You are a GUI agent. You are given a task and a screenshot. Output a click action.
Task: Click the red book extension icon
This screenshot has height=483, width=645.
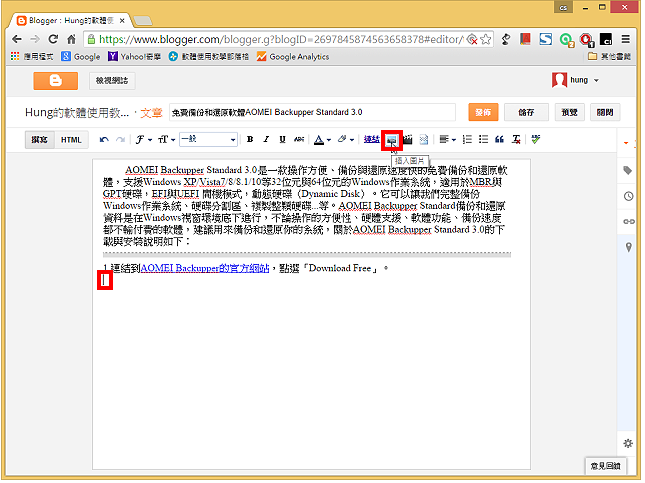pyautogui.click(x=525, y=39)
